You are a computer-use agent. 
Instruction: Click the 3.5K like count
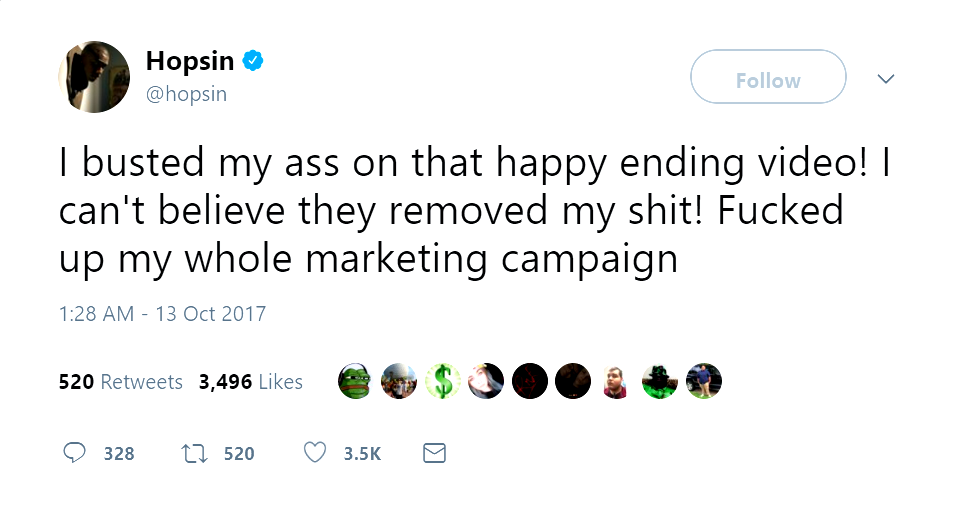(362, 454)
